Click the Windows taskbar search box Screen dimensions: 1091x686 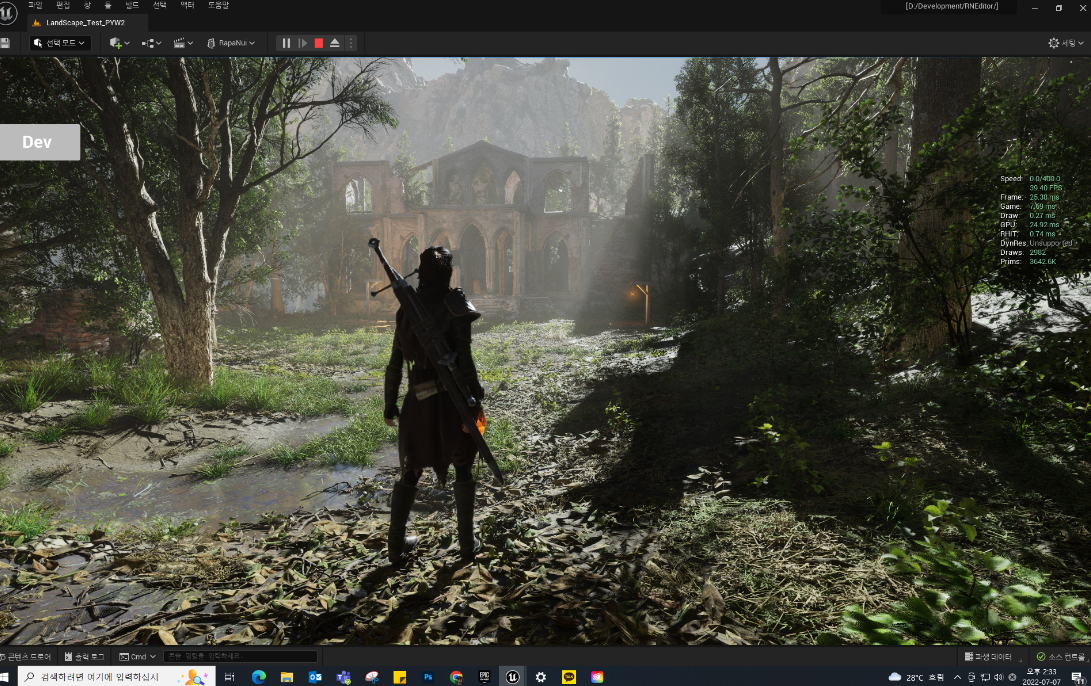(x=116, y=677)
